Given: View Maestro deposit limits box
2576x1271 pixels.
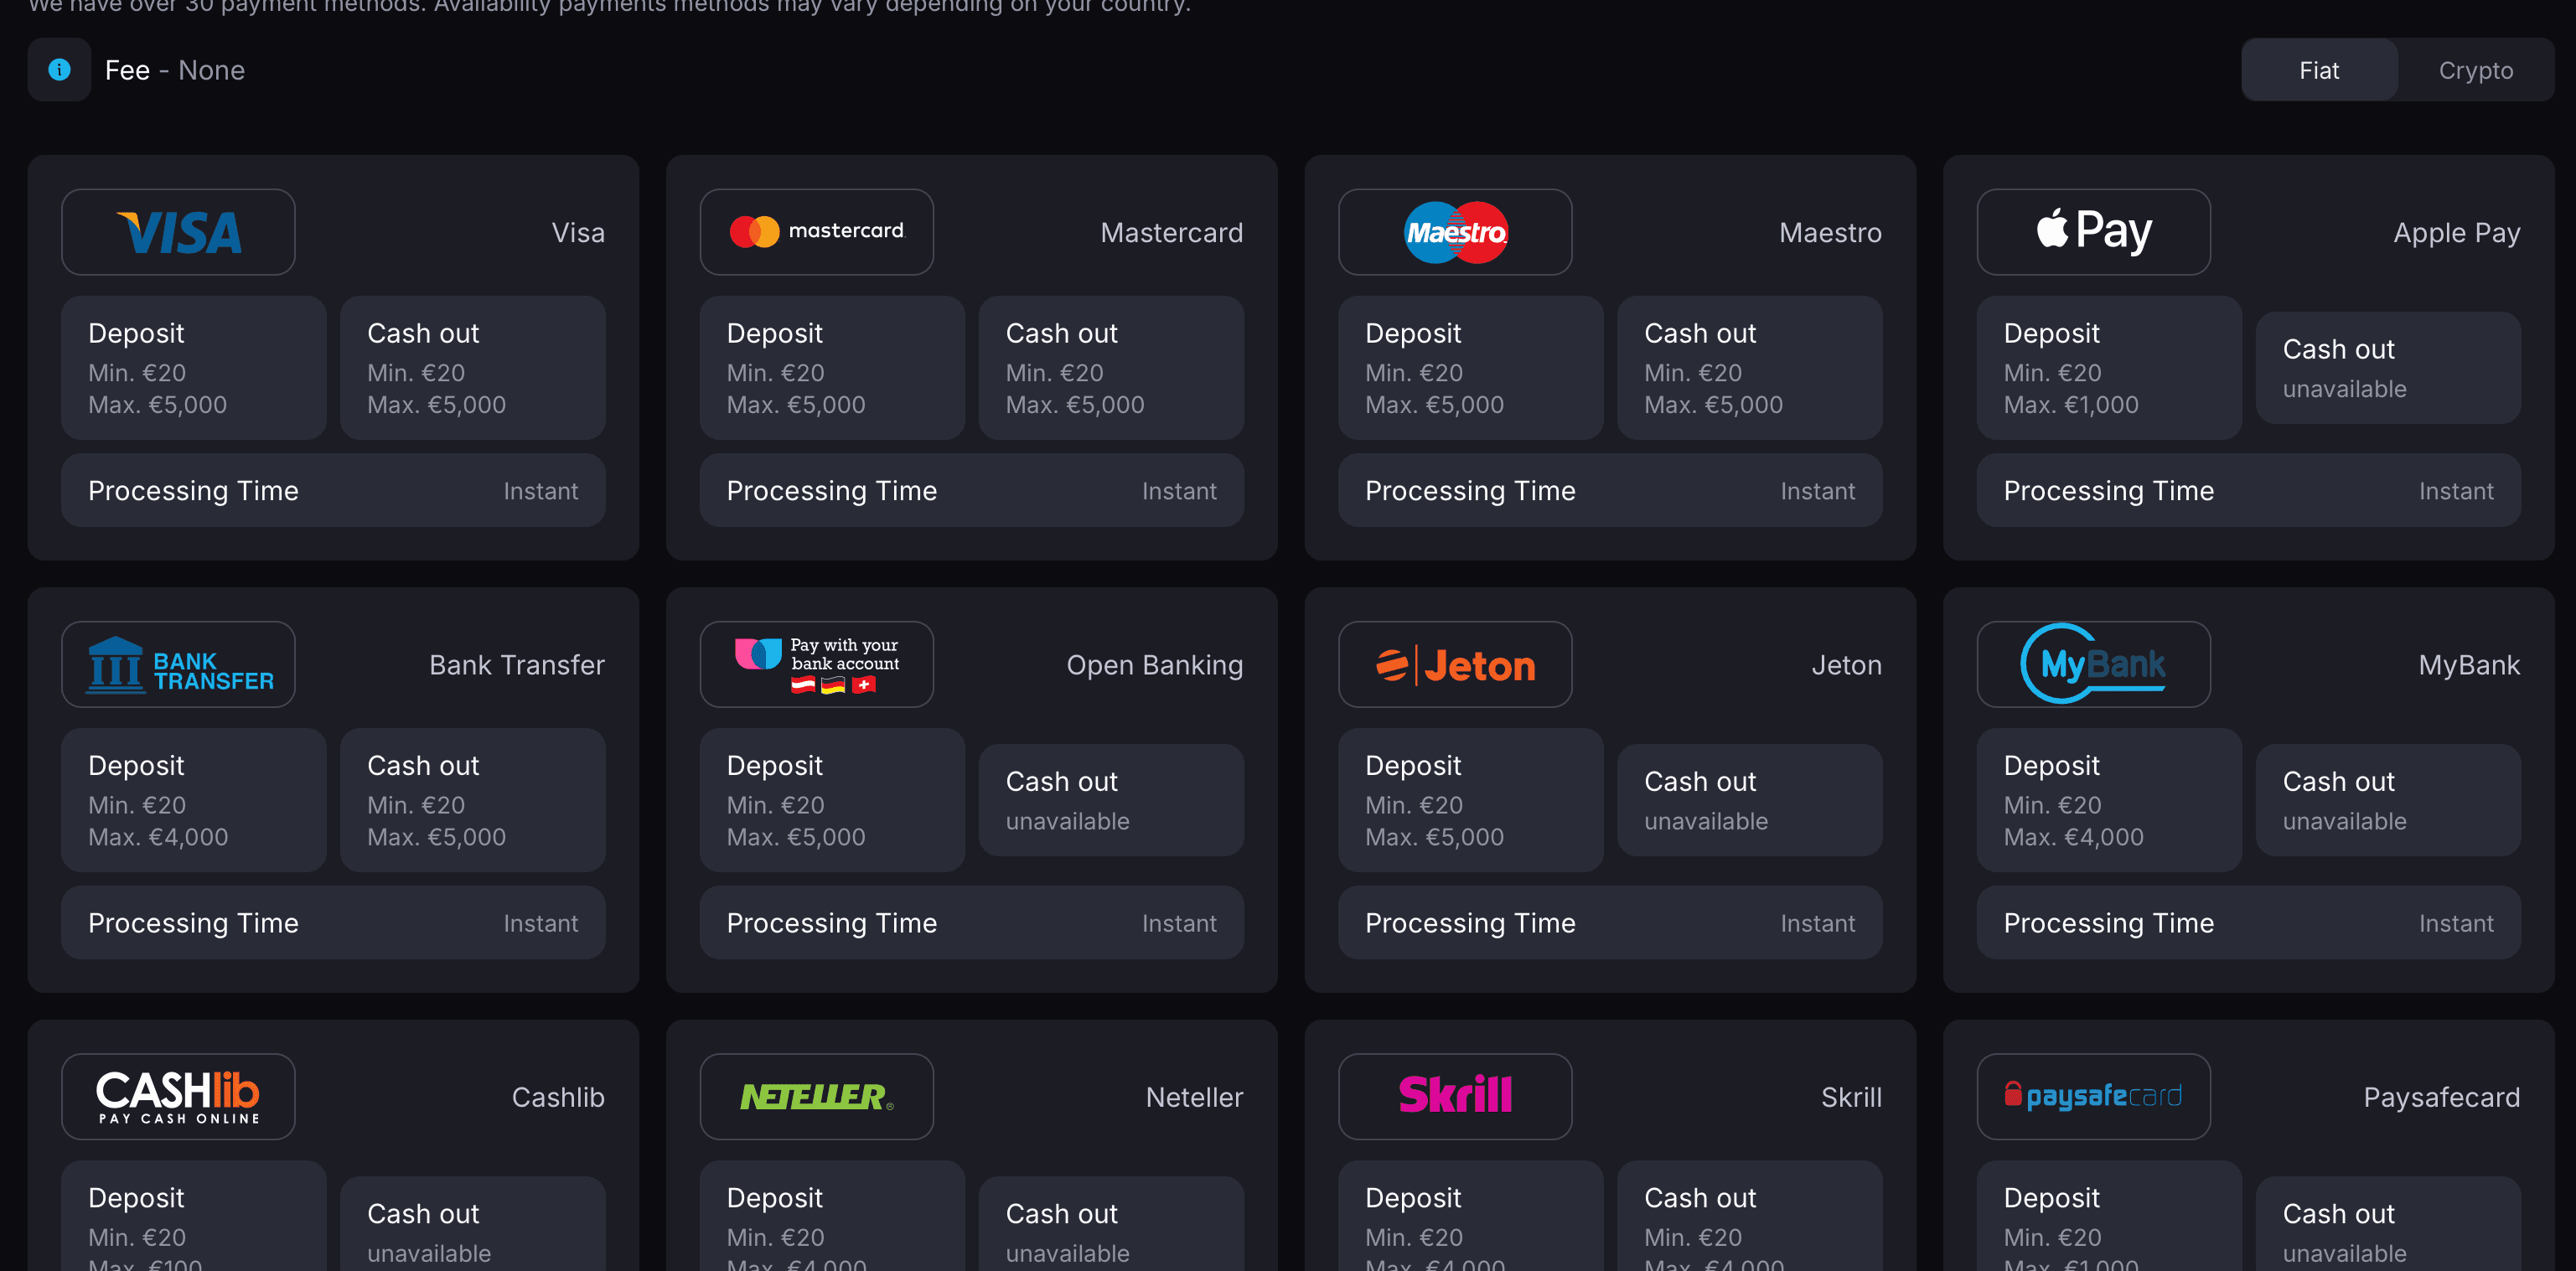Looking at the screenshot, I should [1470, 367].
